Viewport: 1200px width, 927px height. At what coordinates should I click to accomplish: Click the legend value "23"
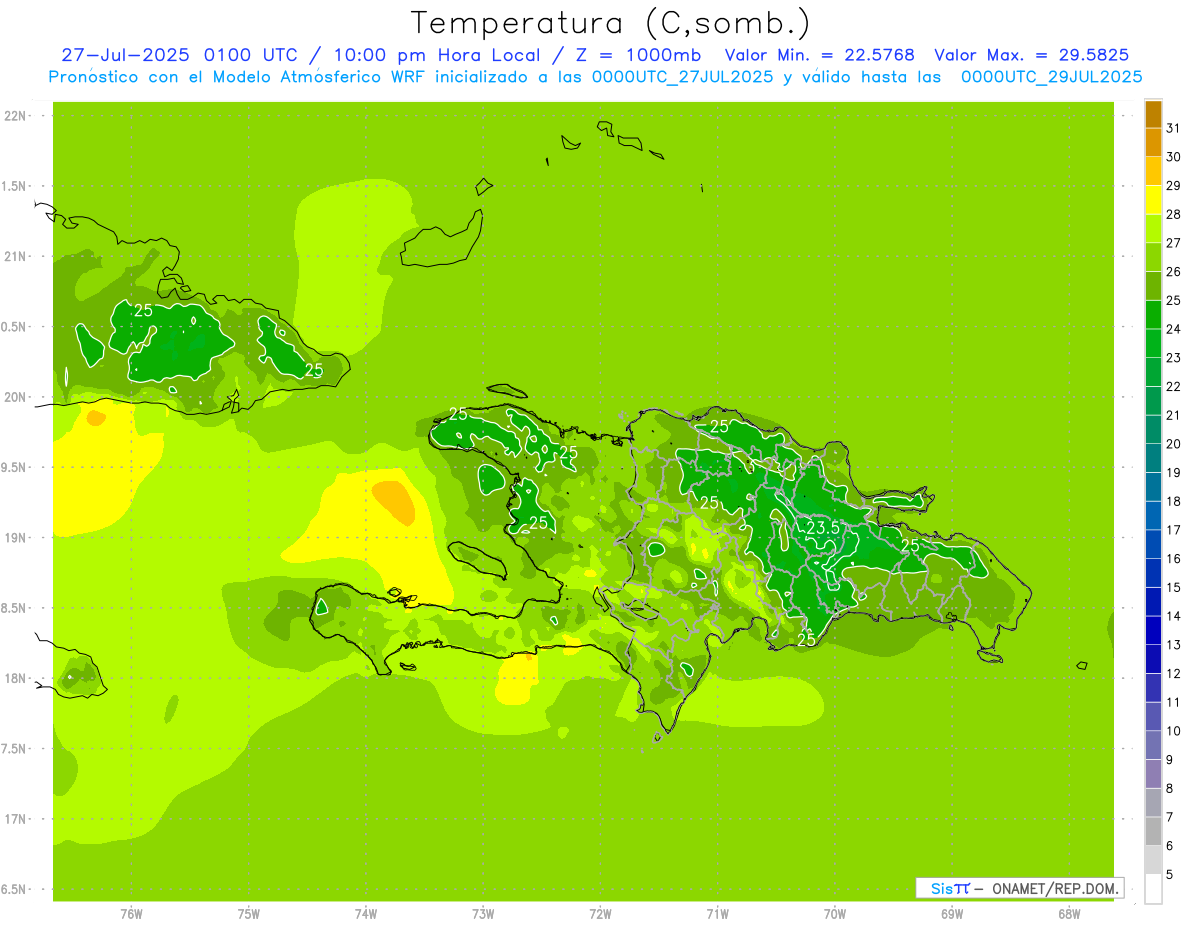point(1174,358)
